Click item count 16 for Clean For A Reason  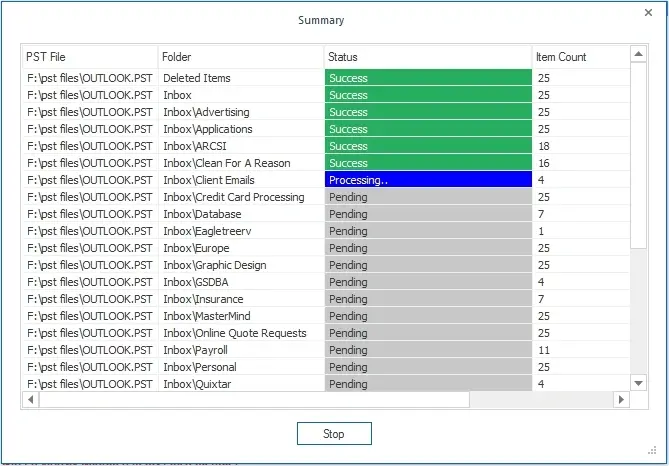point(581,163)
